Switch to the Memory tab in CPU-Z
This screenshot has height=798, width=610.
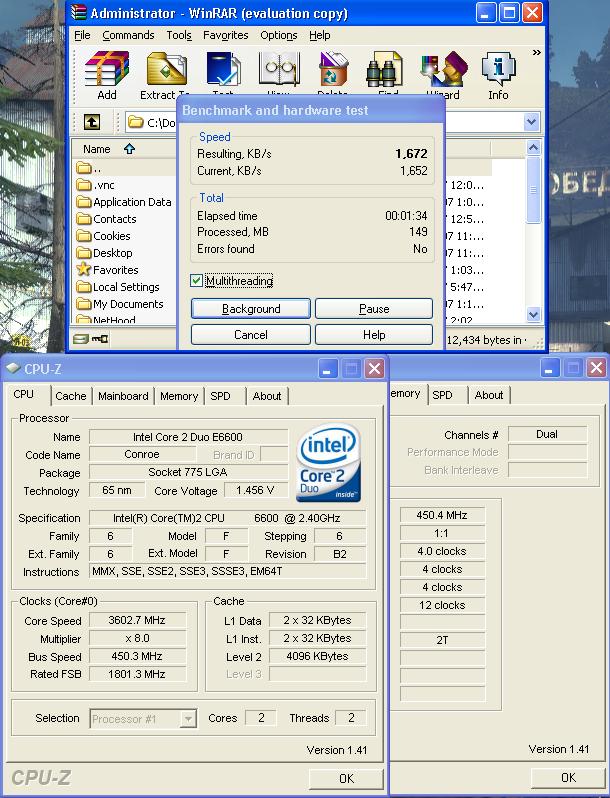coord(179,396)
